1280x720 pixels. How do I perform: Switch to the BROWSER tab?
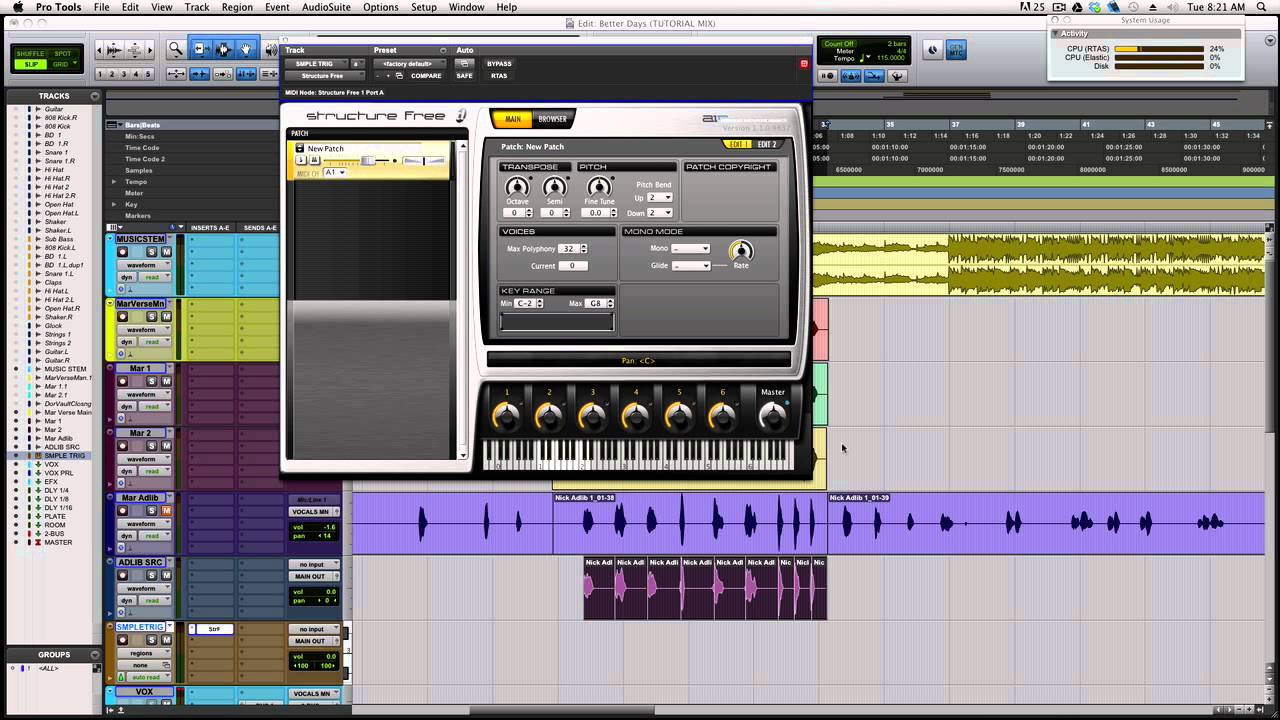click(x=552, y=119)
